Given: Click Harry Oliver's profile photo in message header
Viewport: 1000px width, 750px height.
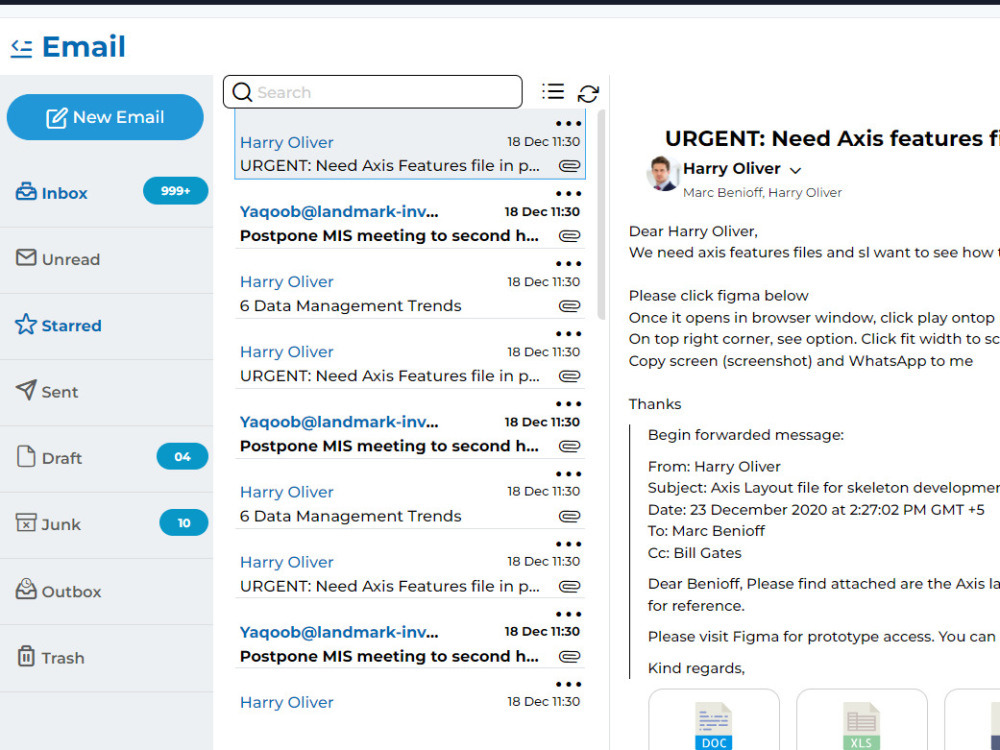Looking at the screenshot, I should coord(663,173).
